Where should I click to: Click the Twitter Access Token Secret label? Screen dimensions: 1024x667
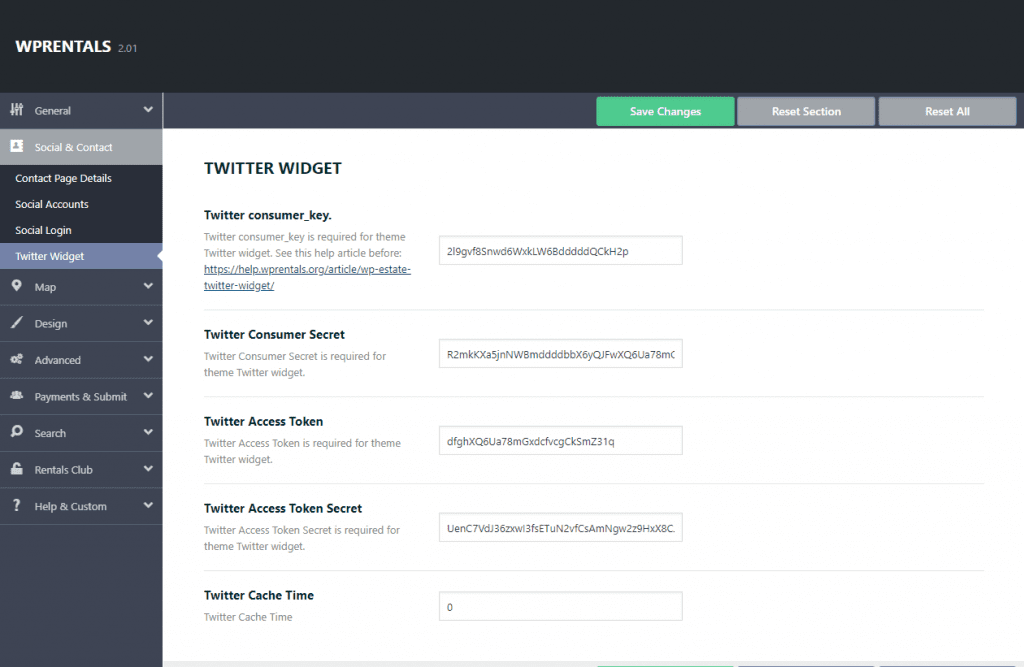283,508
